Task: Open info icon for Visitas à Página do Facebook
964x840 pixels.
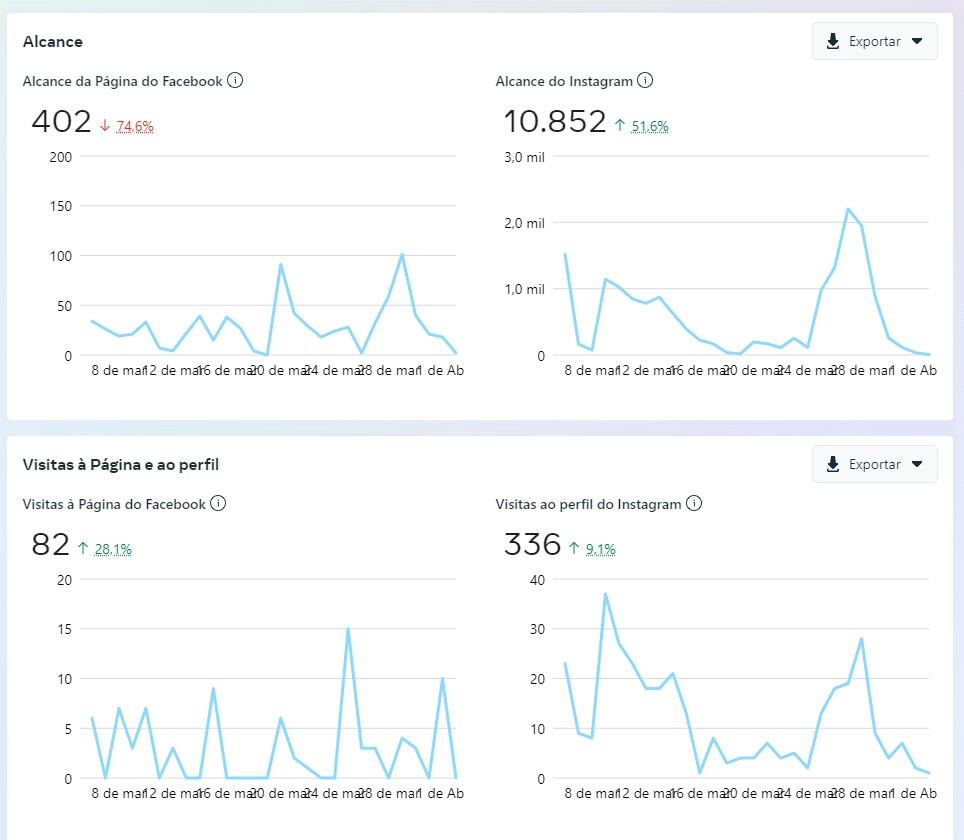Action: coord(218,504)
